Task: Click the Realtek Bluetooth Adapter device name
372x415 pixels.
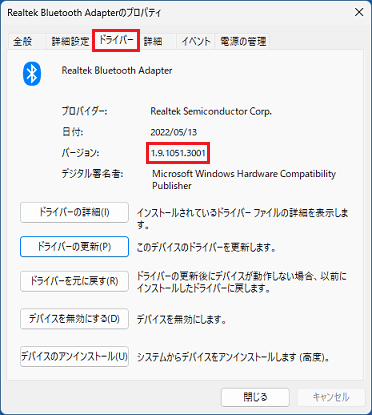Action: [117, 71]
